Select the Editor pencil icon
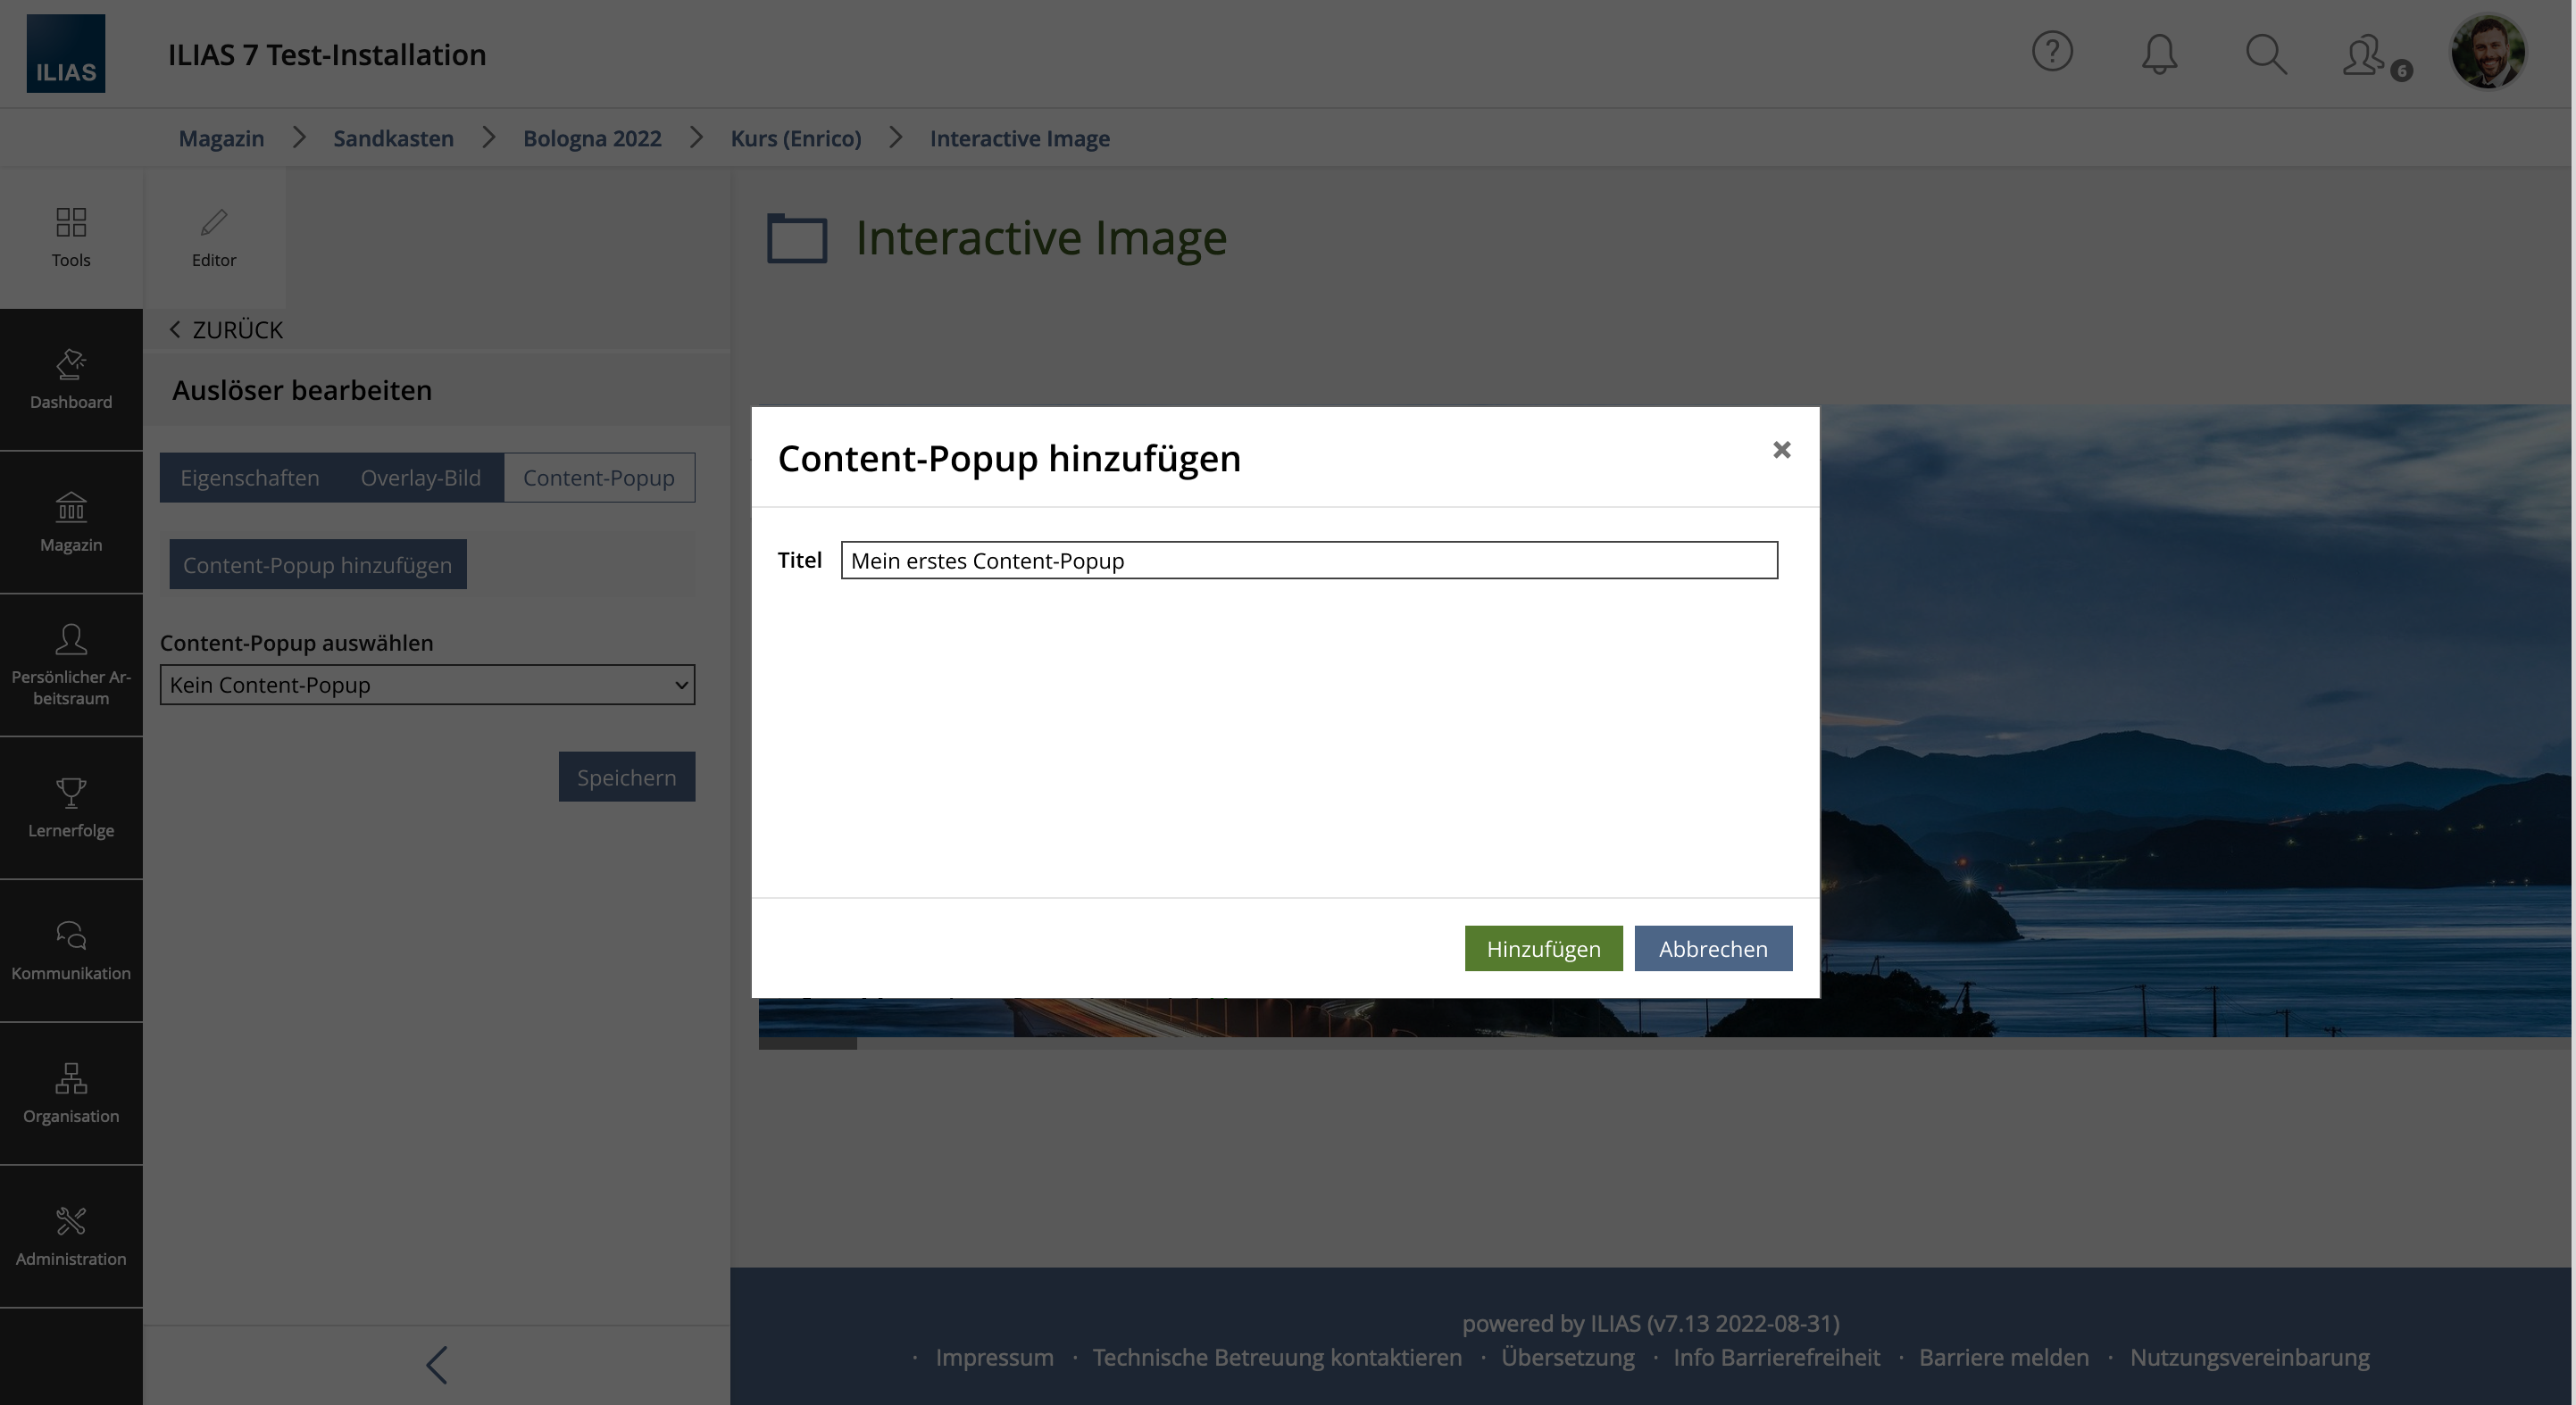 point(214,237)
